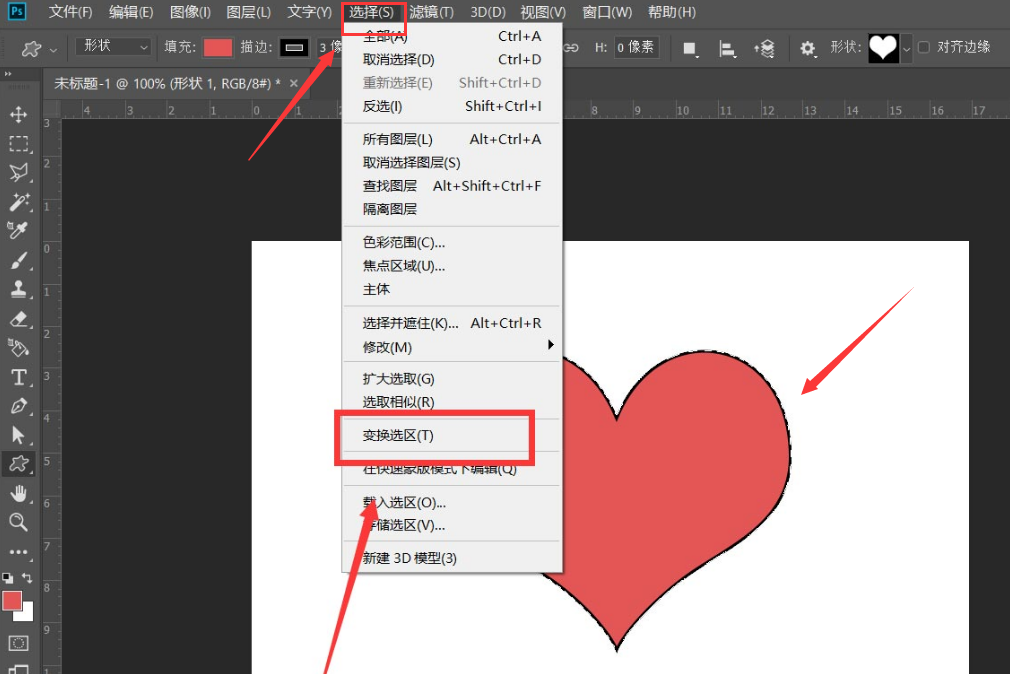1010x674 pixels.
Task: Click the Photoshop Ps logo icon
Action: tap(17, 12)
